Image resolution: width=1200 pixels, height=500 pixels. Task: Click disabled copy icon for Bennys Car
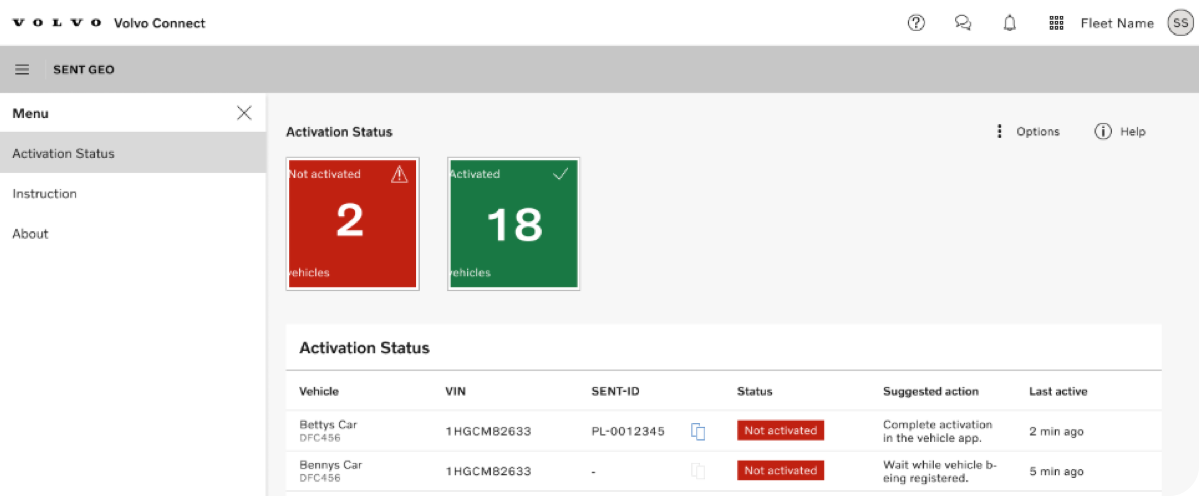click(x=698, y=471)
